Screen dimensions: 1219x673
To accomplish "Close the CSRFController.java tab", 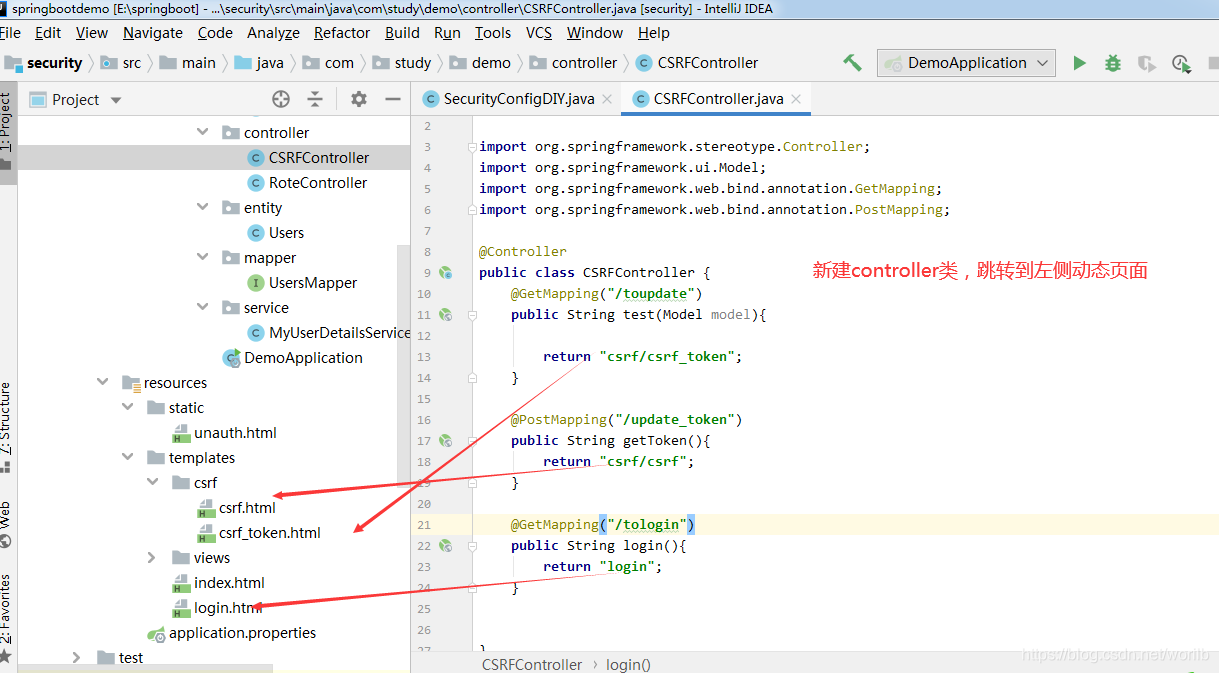I will coord(796,99).
